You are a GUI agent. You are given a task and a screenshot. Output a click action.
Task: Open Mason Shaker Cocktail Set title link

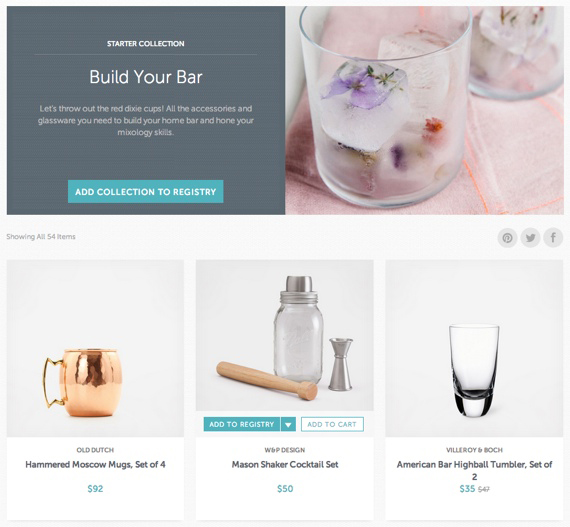click(285, 464)
